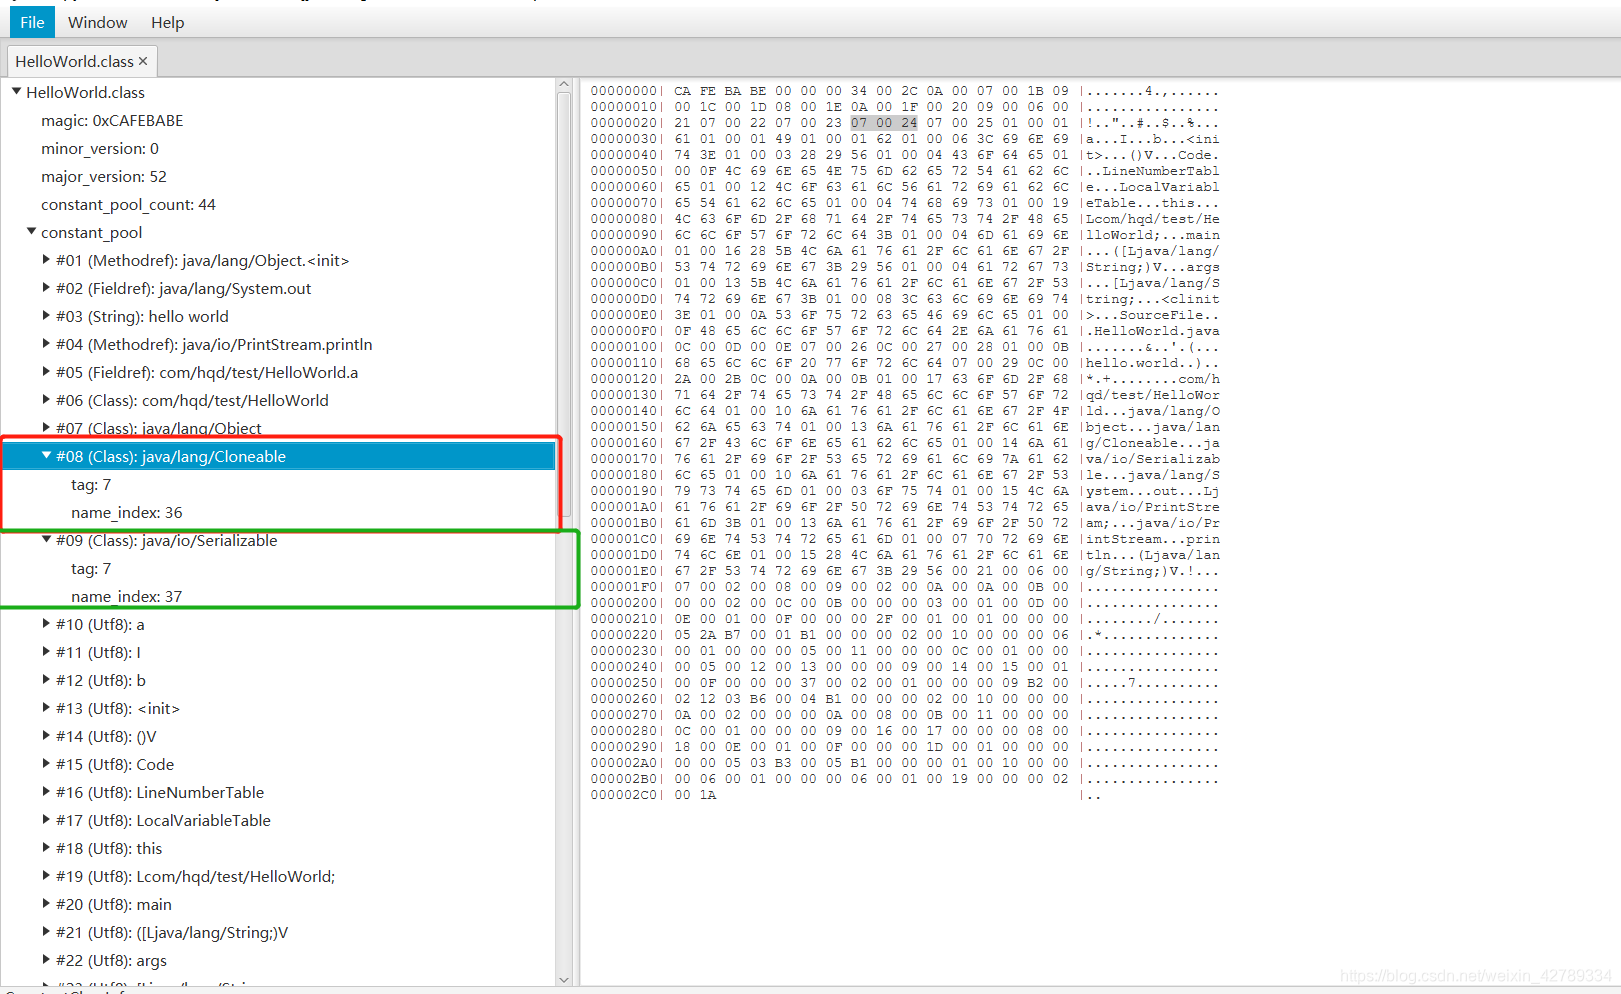1621x994 pixels.
Task: Collapse #09 Class java/io/Serializable entry
Action: [x=46, y=539]
